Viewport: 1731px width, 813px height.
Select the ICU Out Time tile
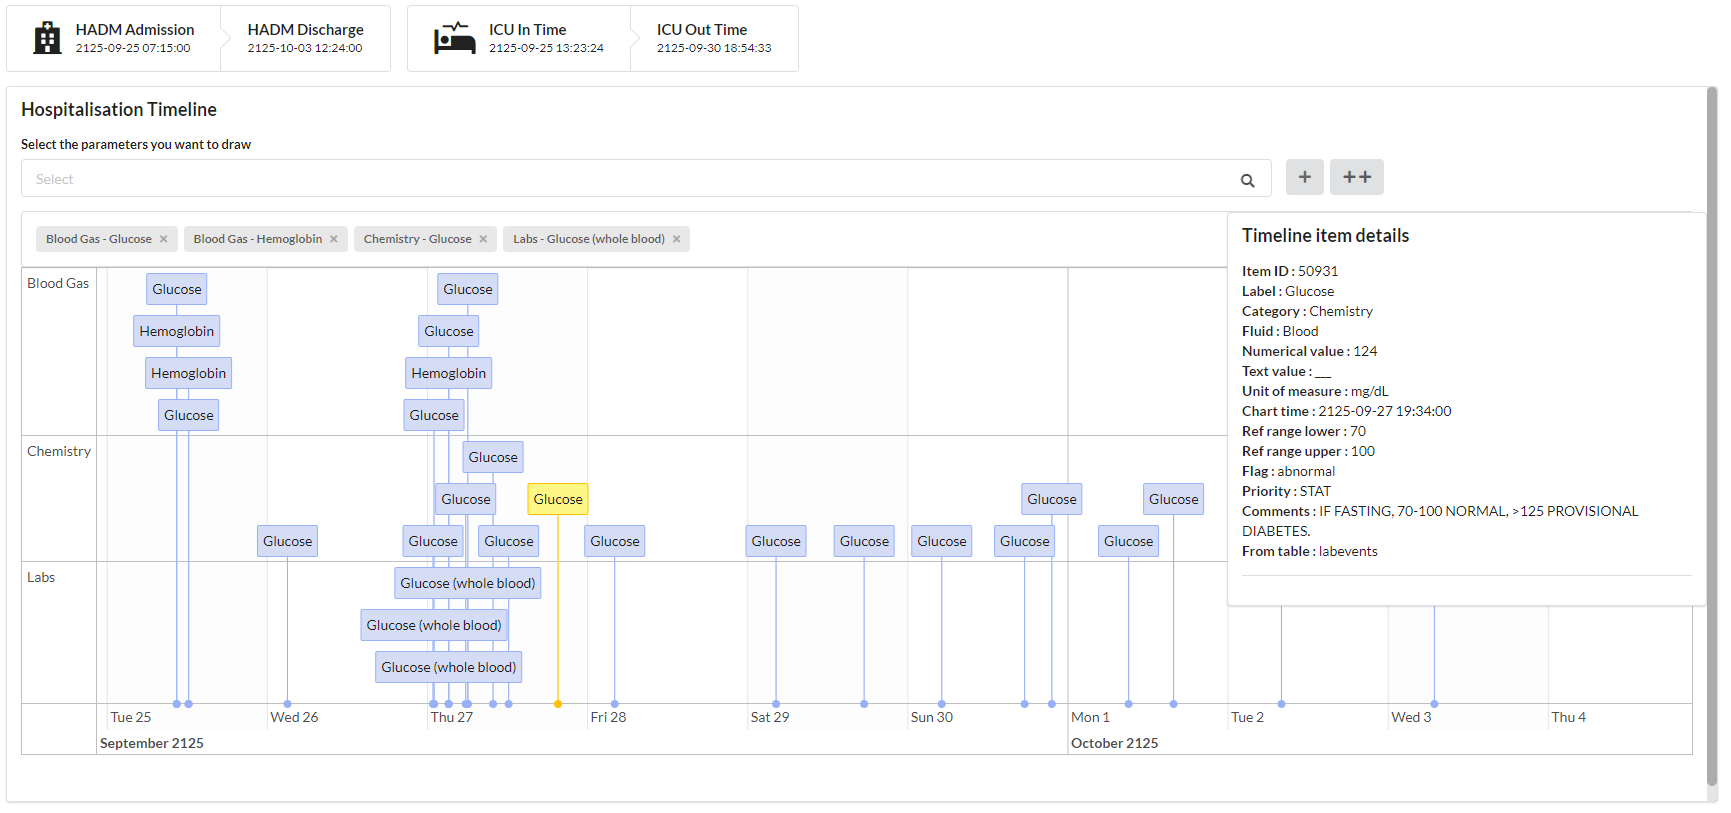714,38
